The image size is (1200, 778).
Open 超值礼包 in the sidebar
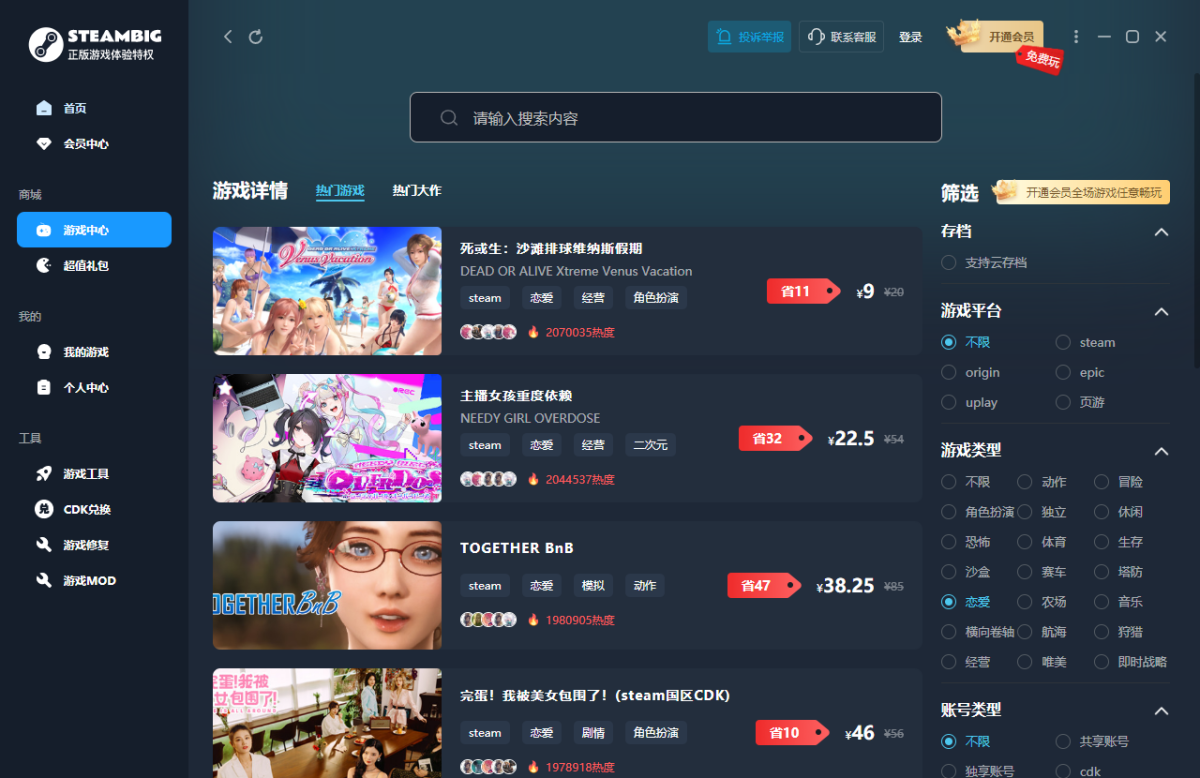click(x=85, y=266)
